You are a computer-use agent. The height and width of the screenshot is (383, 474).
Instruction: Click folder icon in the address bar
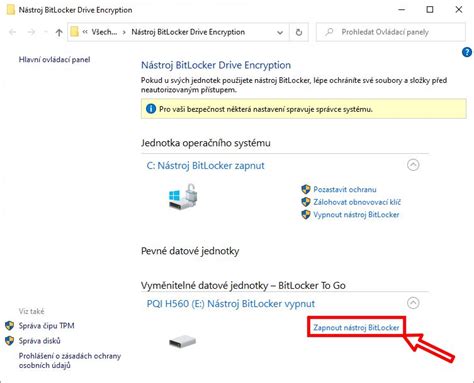(75, 32)
